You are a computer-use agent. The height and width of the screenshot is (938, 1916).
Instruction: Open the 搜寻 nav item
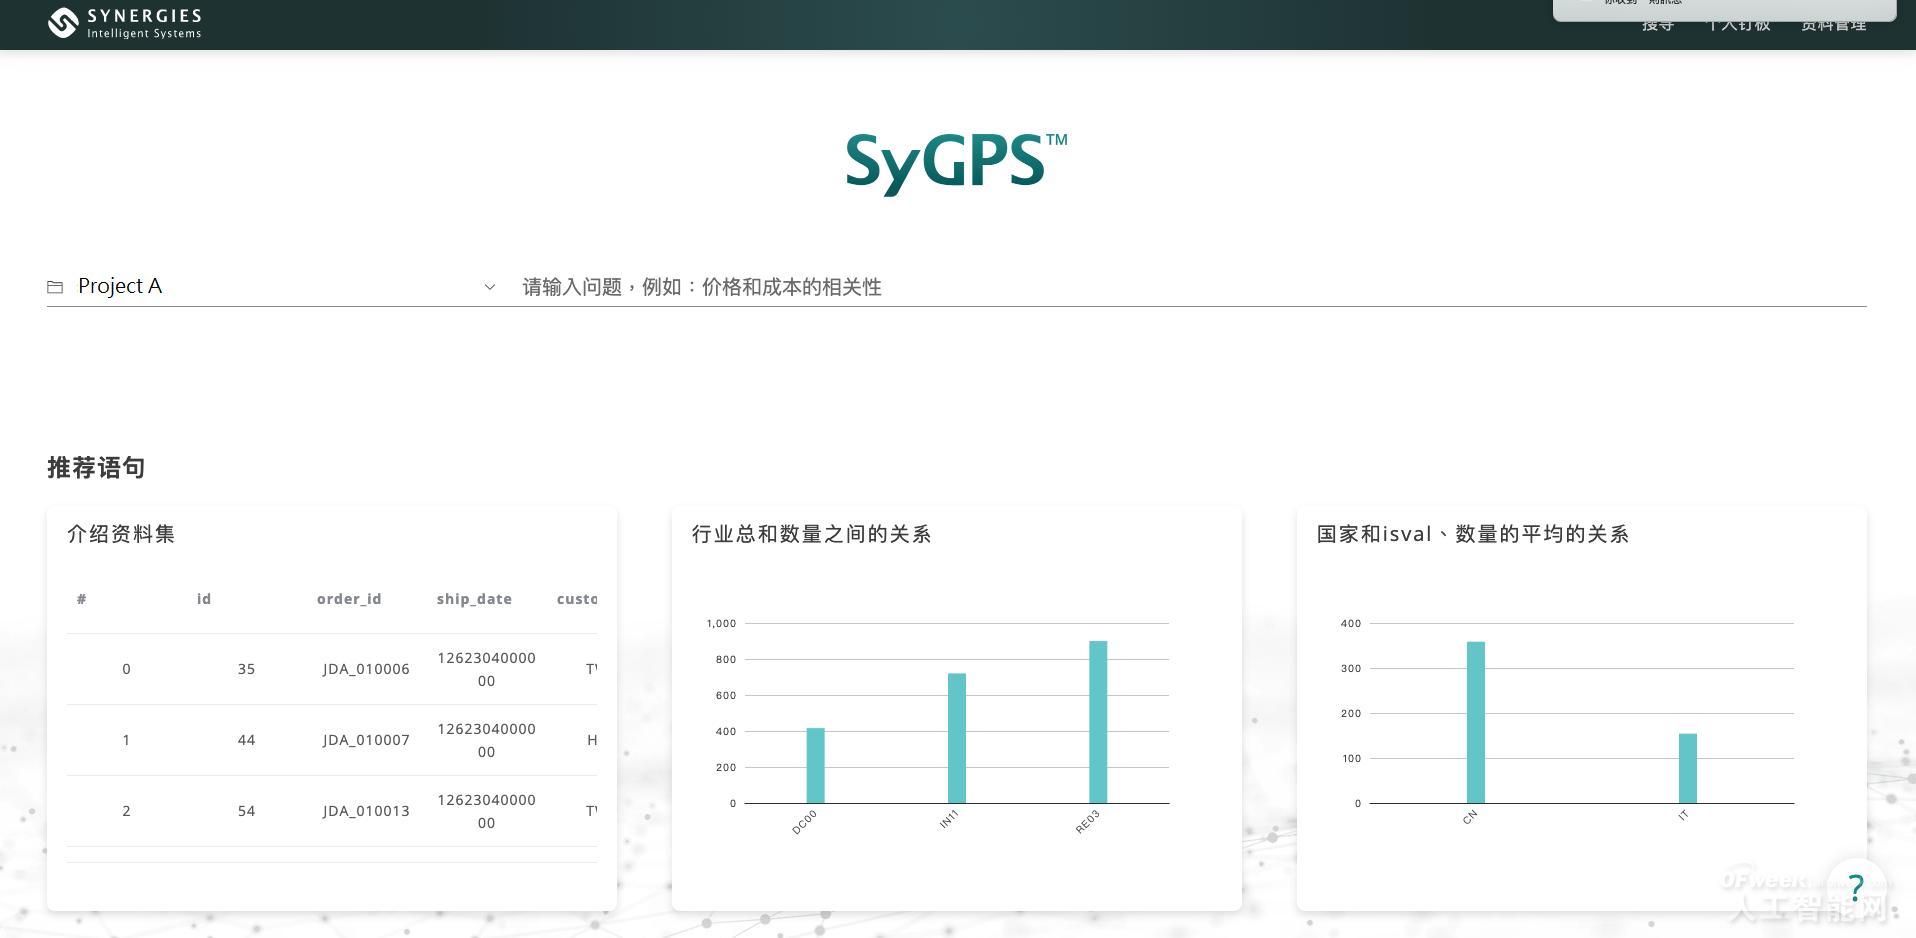1657,25
